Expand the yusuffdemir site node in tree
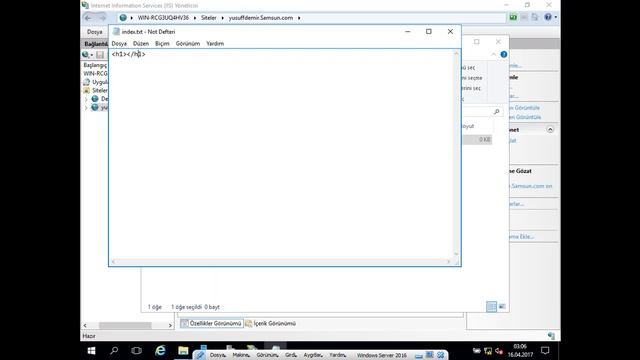This screenshot has width=640, height=360. click(x=86, y=108)
